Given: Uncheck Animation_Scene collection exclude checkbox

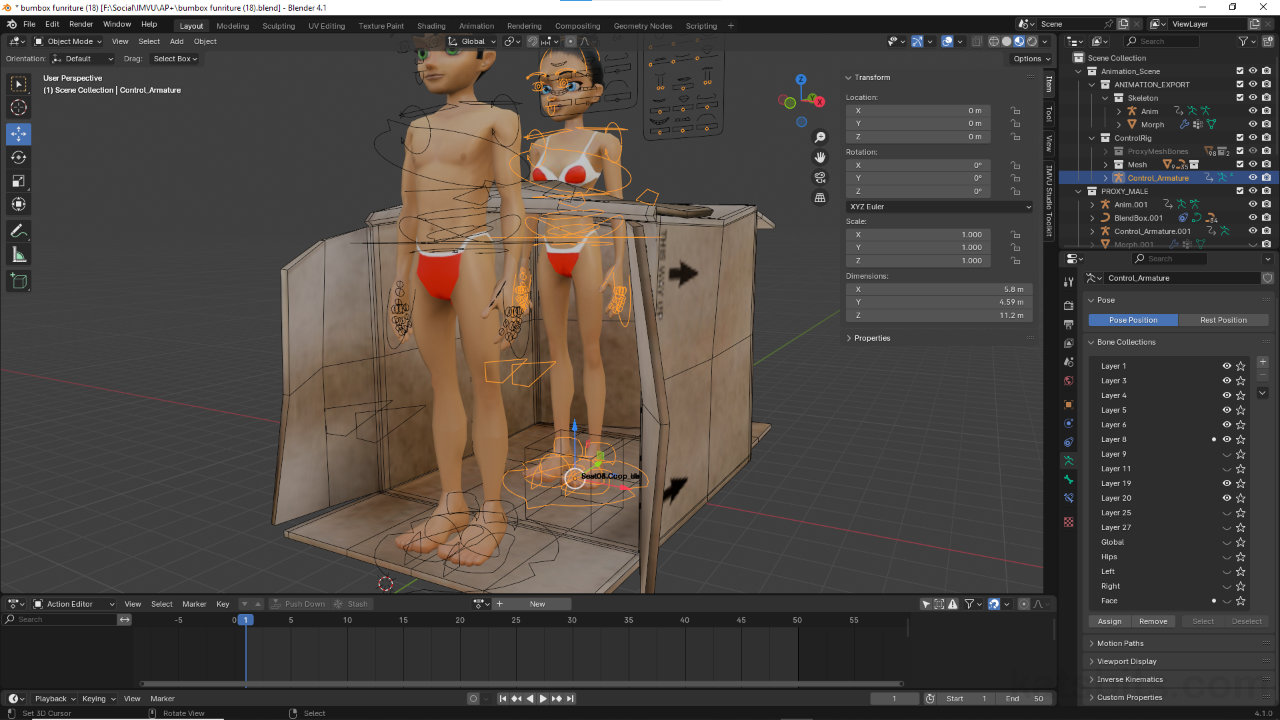Looking at the screenshot, I should (1240, 71).
